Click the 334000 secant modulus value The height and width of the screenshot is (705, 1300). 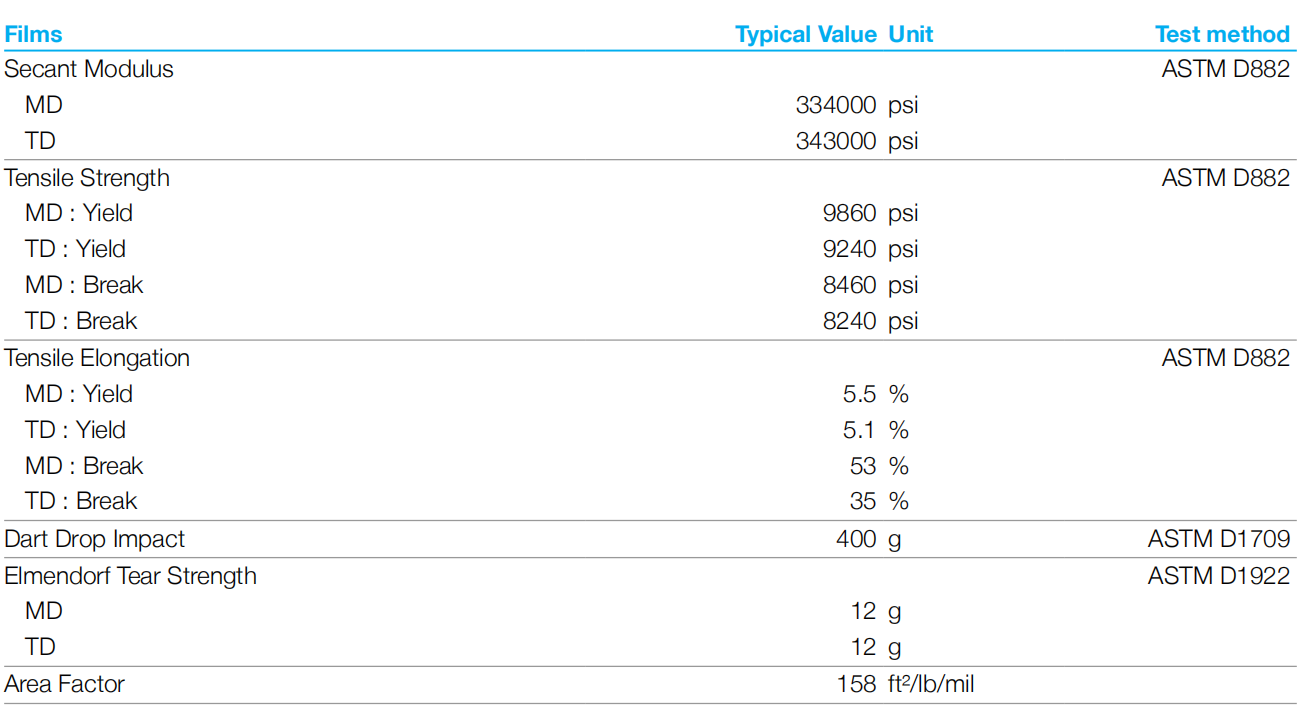pyautogui.click(x=836, y=105)
